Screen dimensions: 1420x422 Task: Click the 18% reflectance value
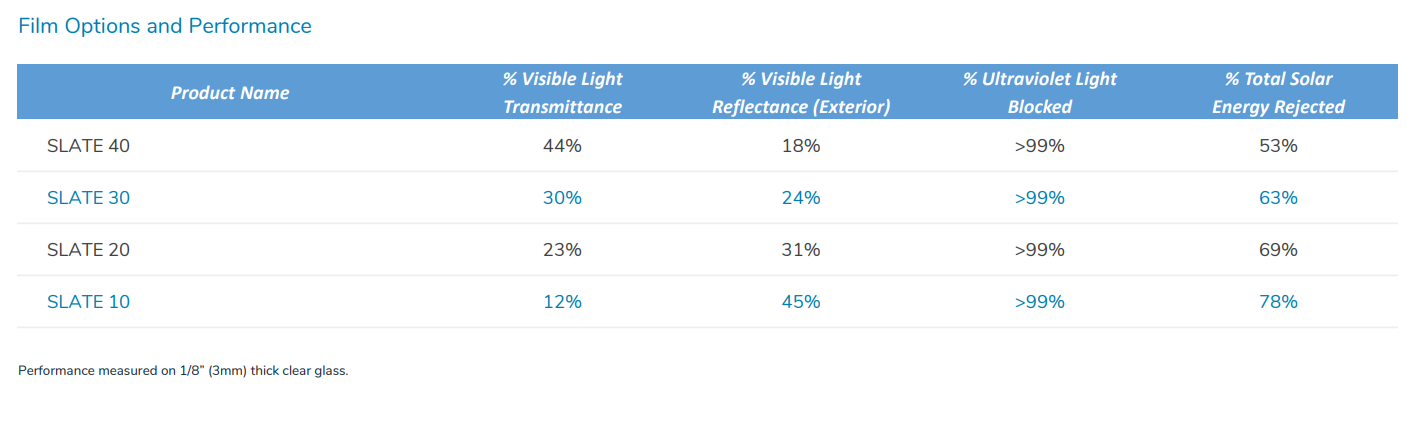801,146
